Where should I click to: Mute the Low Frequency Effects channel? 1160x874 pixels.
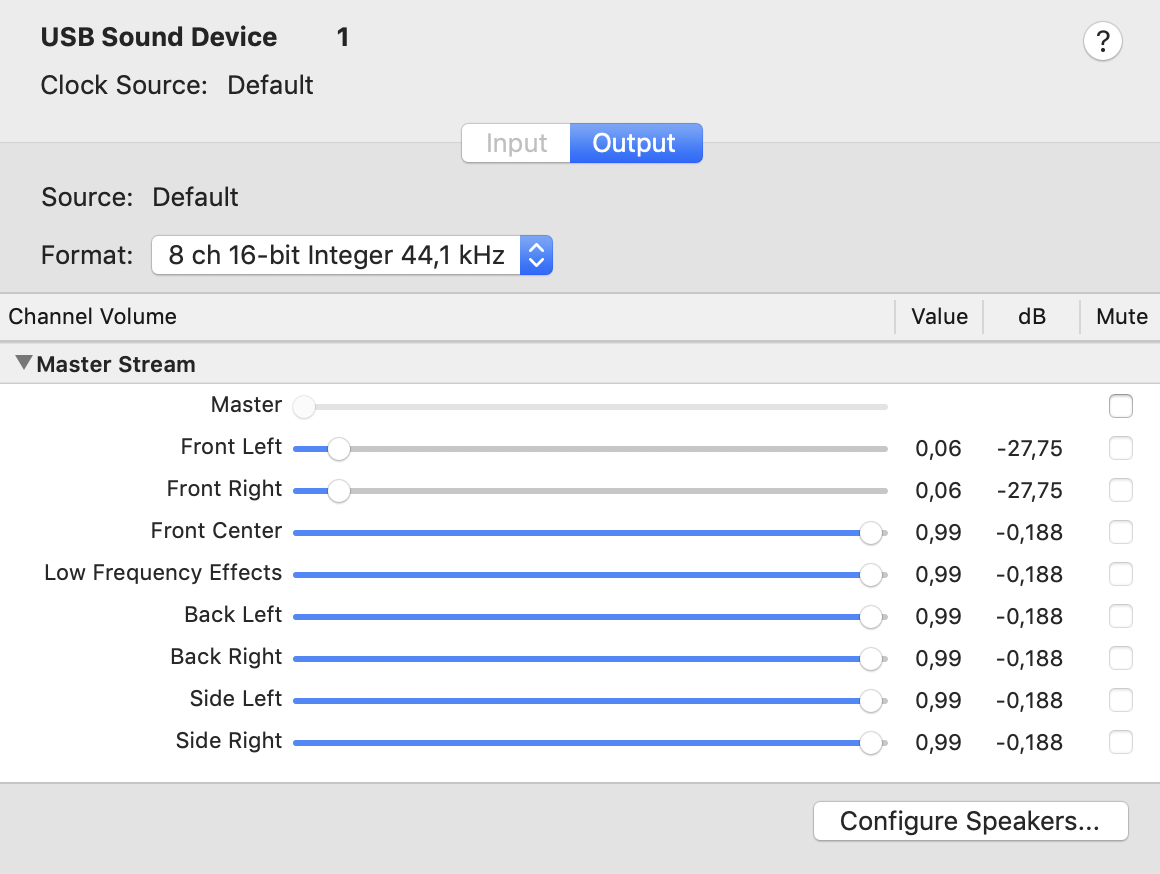[1121, 574]
